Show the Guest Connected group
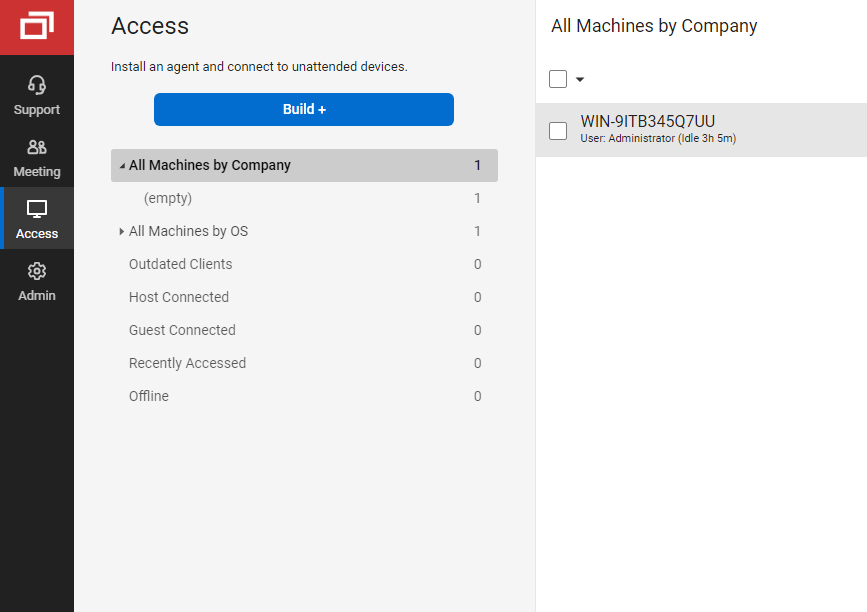This screenshot has width=867, height=612. pyautogui.click(x=182, y=330)
